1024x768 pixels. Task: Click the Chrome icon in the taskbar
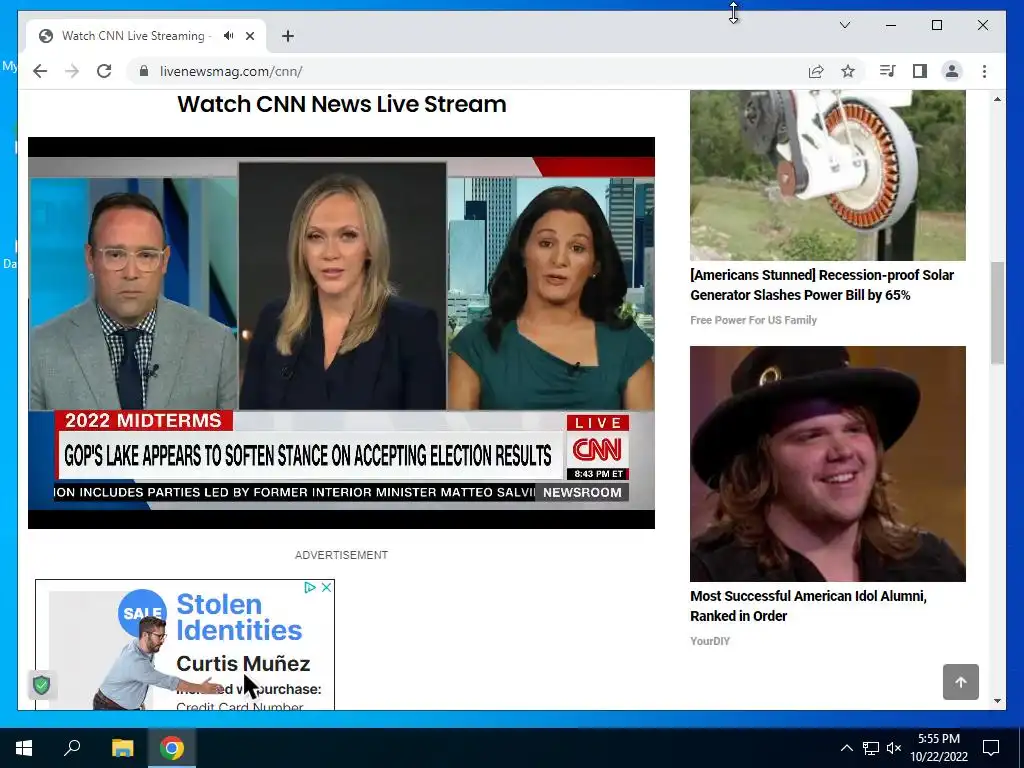pyautogui.click(x=172, y=748)
